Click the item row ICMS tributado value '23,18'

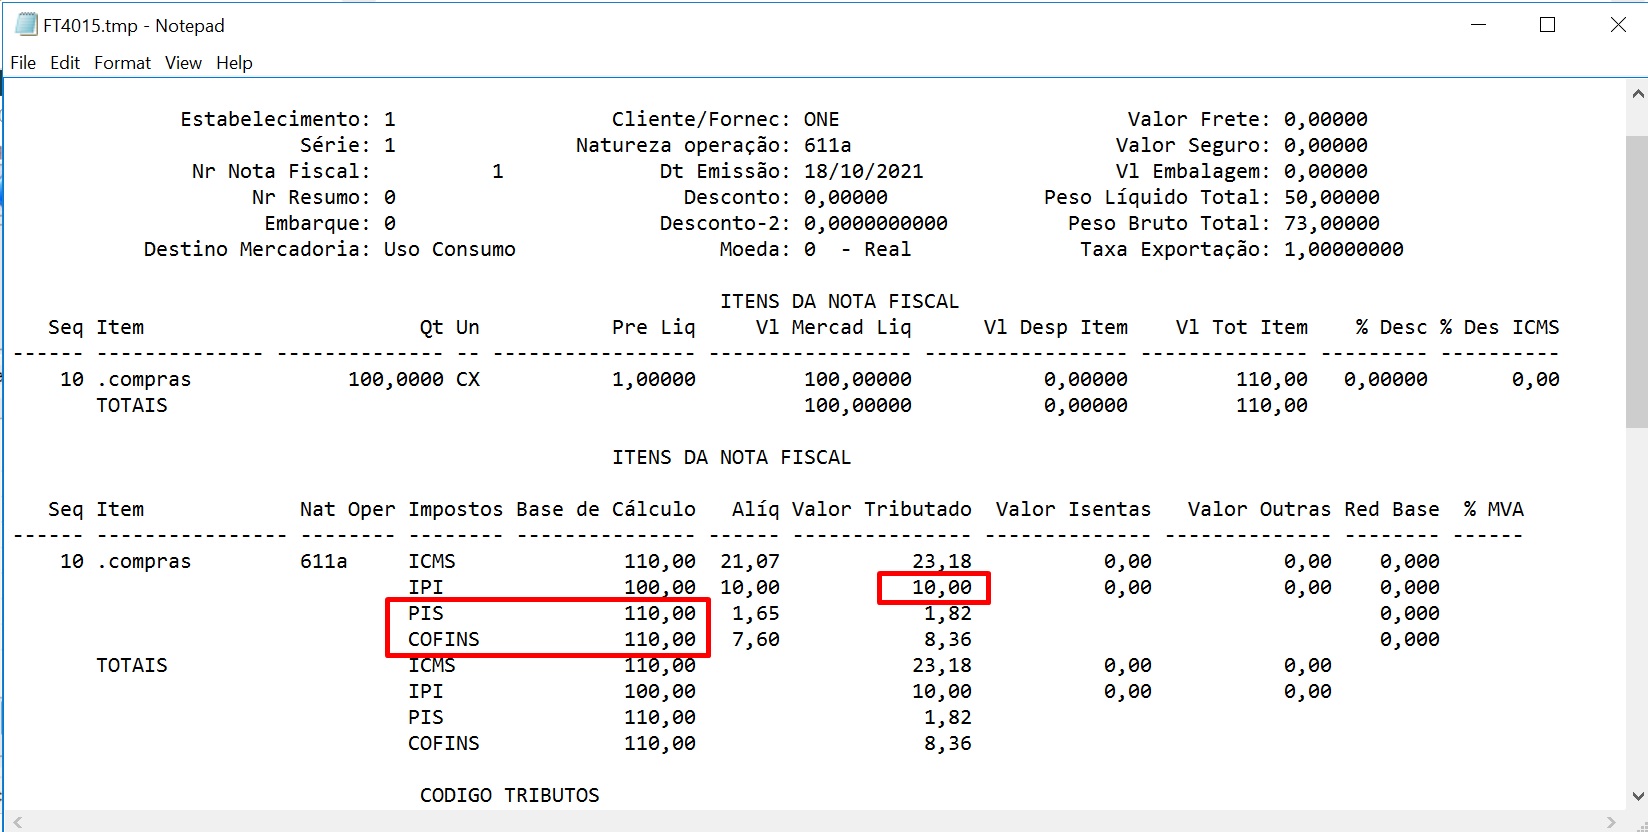click(x=941, y=561)
